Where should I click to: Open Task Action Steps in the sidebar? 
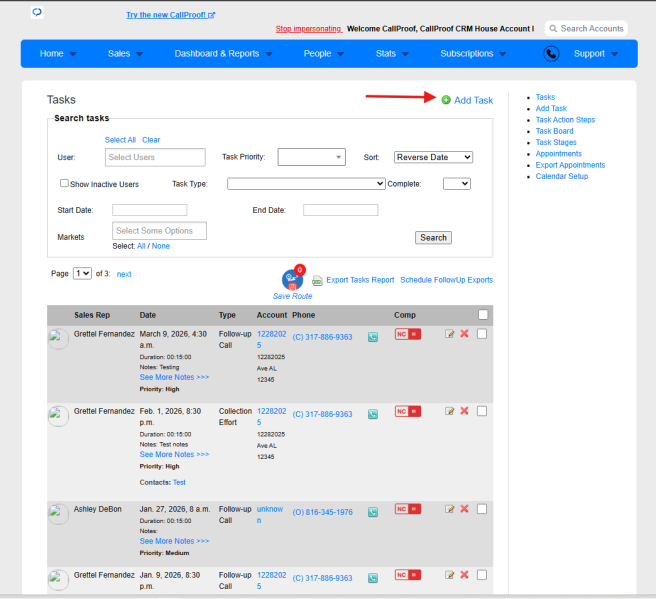point(565,120)
